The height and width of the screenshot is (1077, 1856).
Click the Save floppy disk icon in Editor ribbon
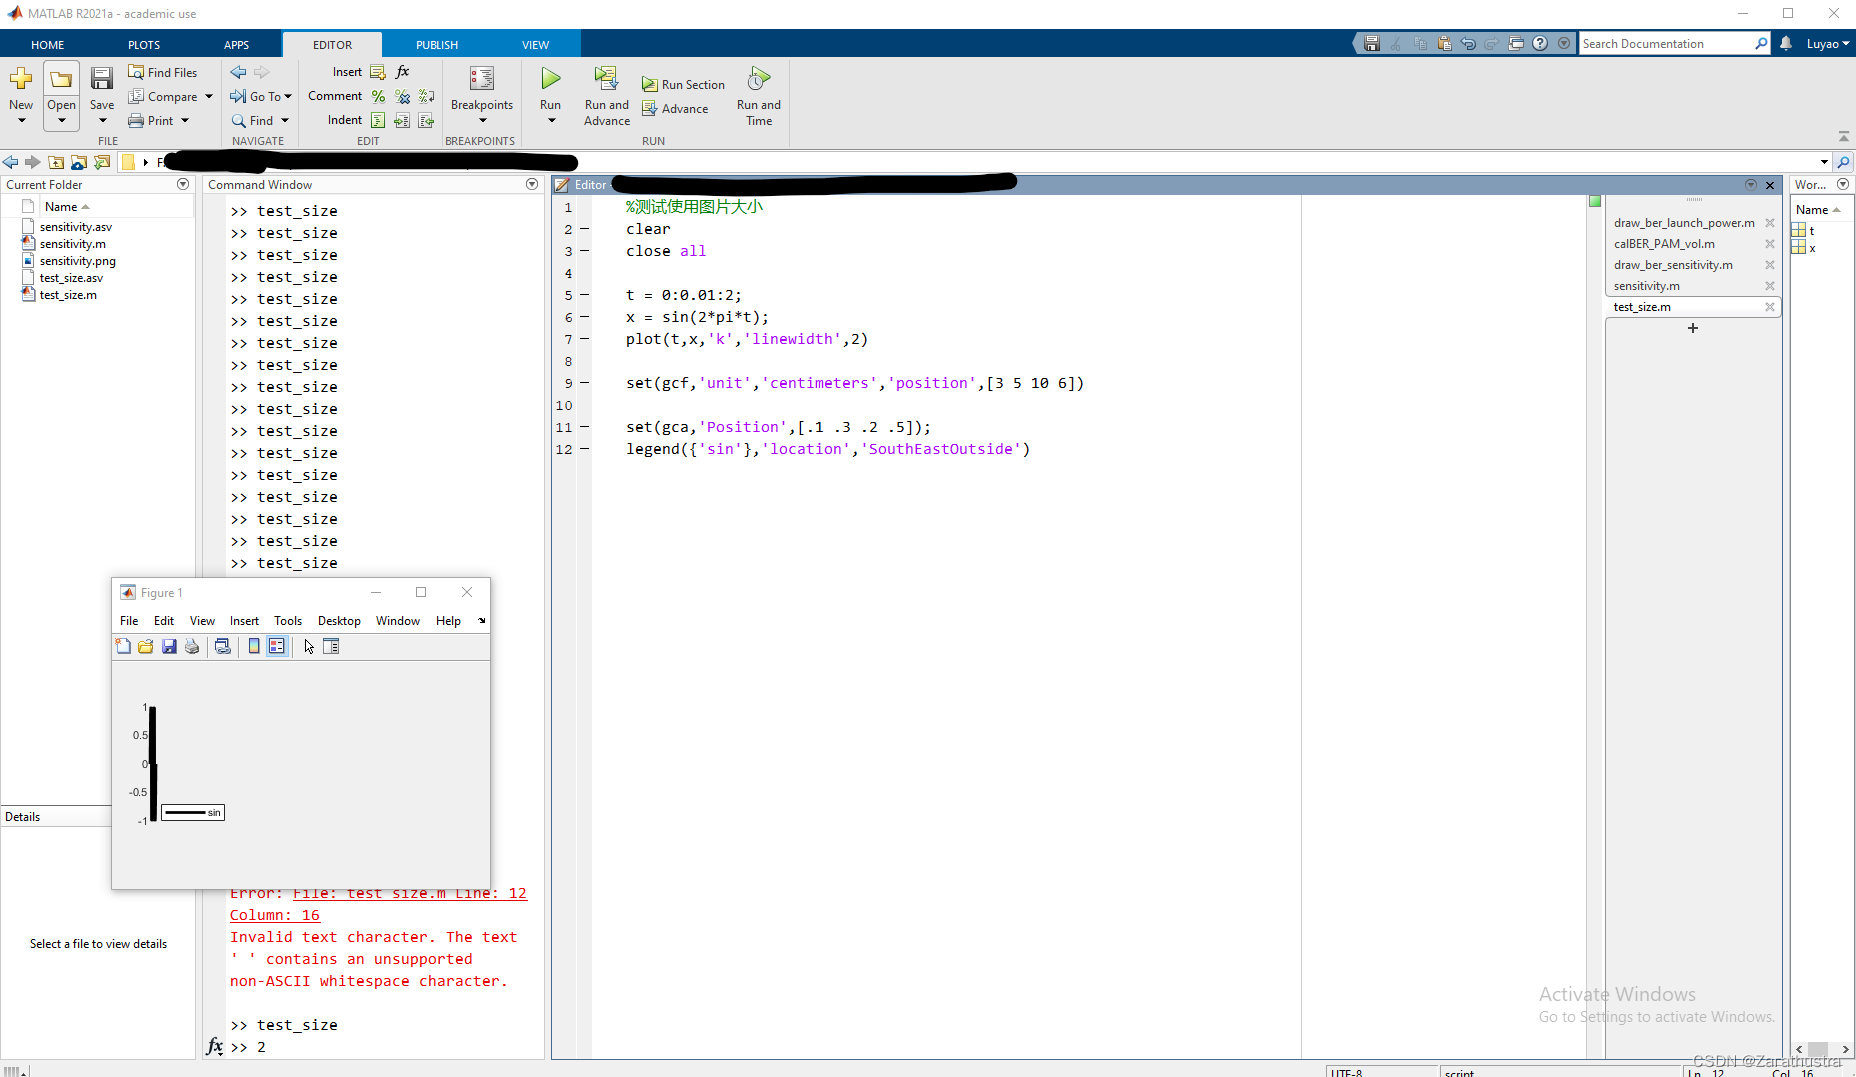coord(102,78)
